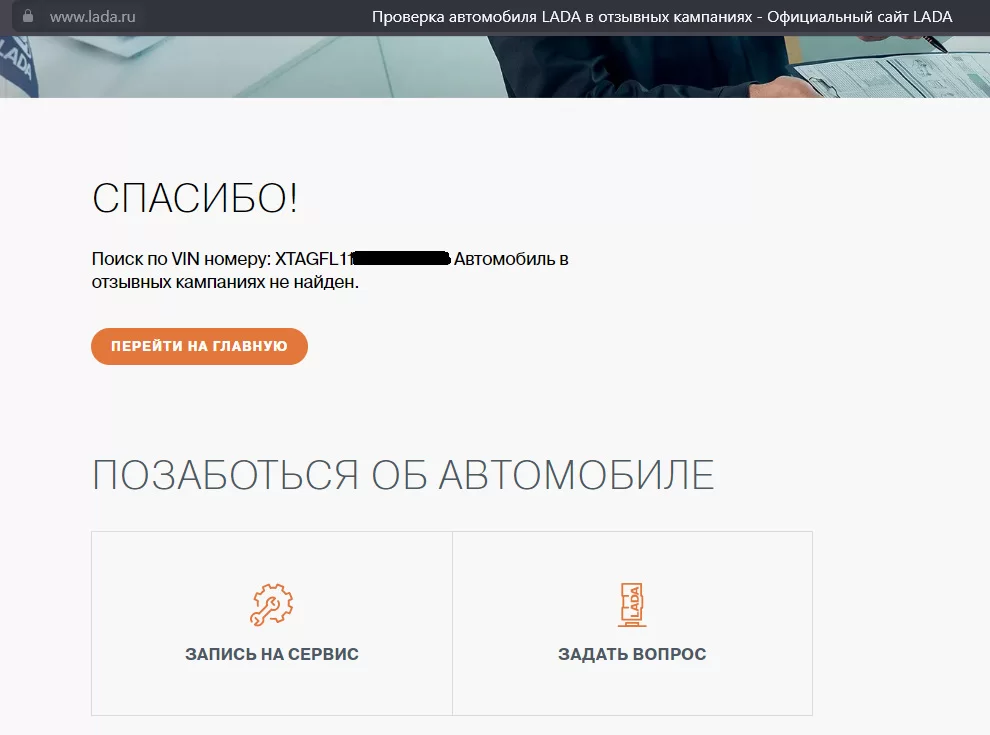This screenshot has width=990, height=735.
Task: Click the wrench and gear service icon
Action: 271,605
